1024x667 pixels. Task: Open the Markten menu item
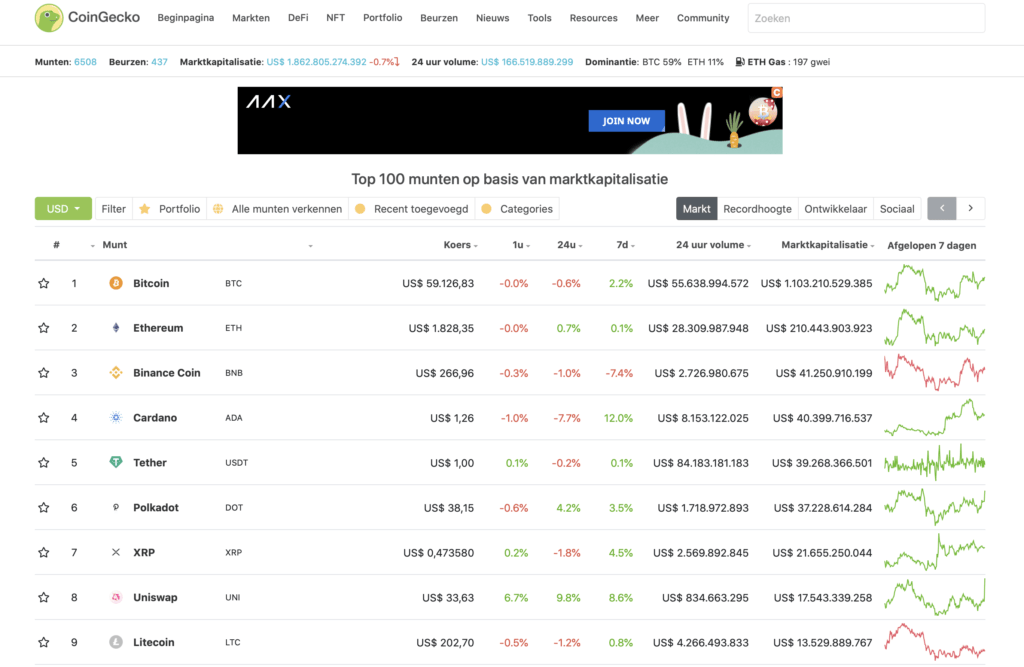[x=251, y=18]
